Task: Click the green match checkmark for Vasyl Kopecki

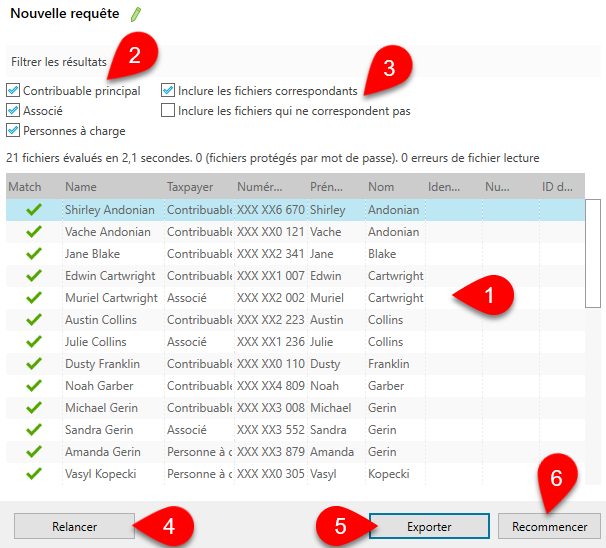Action: (34, 474)
